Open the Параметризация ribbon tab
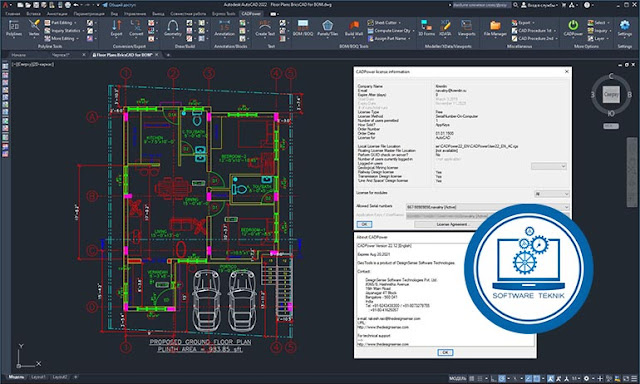 pyautogui.click(x=89, y=14)
